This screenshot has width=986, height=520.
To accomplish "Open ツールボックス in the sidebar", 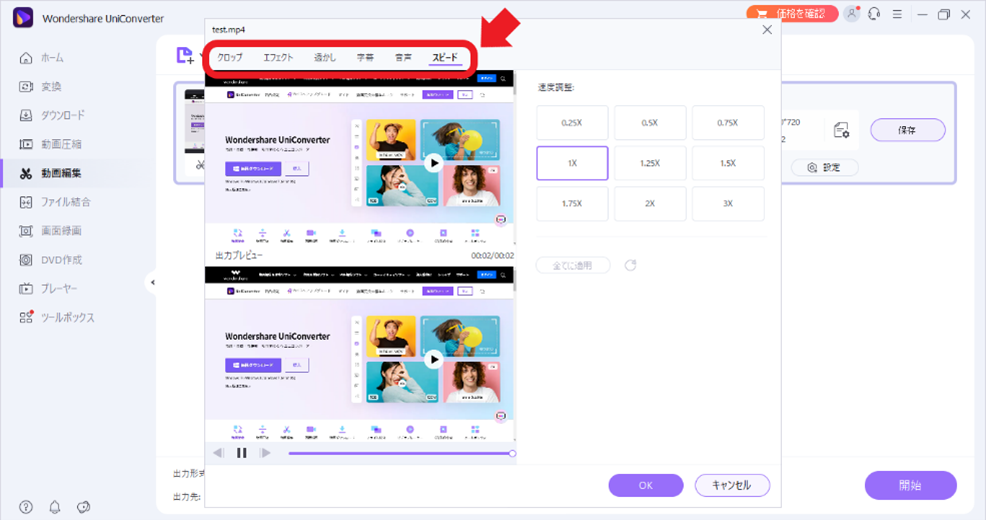I will coord(57,318).
